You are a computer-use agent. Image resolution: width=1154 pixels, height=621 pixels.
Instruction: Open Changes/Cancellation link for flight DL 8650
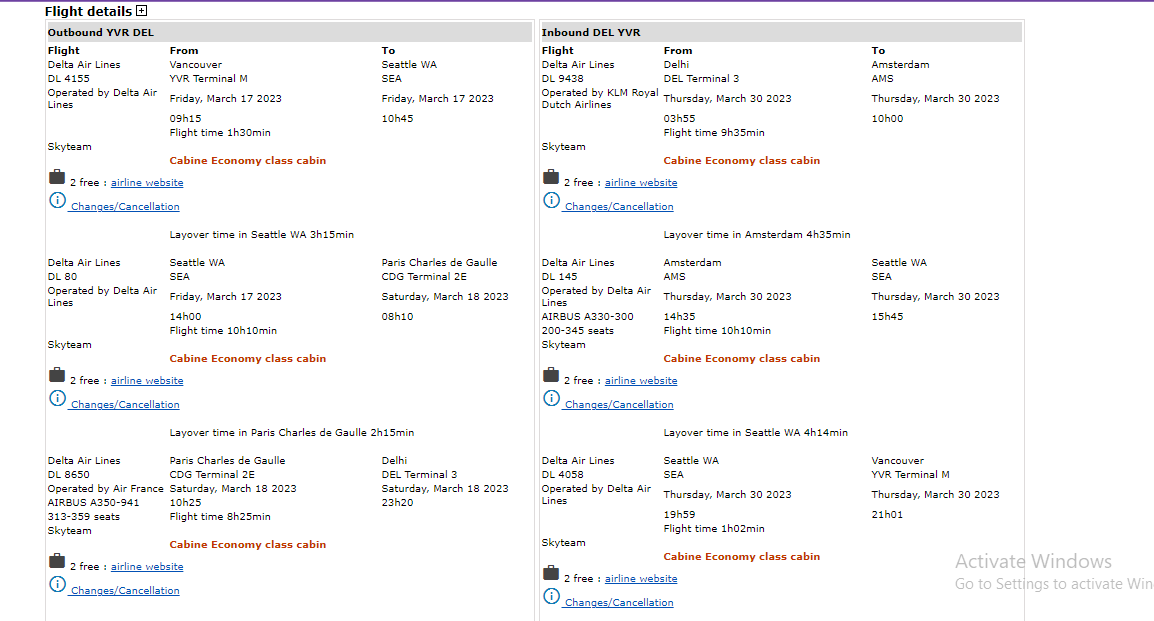125,591
